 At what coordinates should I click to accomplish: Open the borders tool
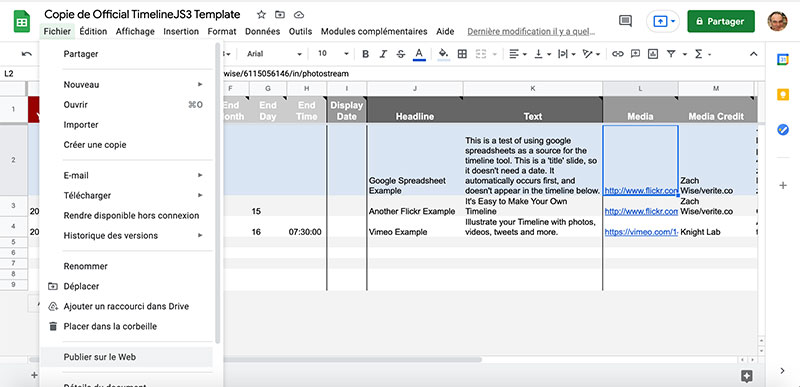point(462,54)
